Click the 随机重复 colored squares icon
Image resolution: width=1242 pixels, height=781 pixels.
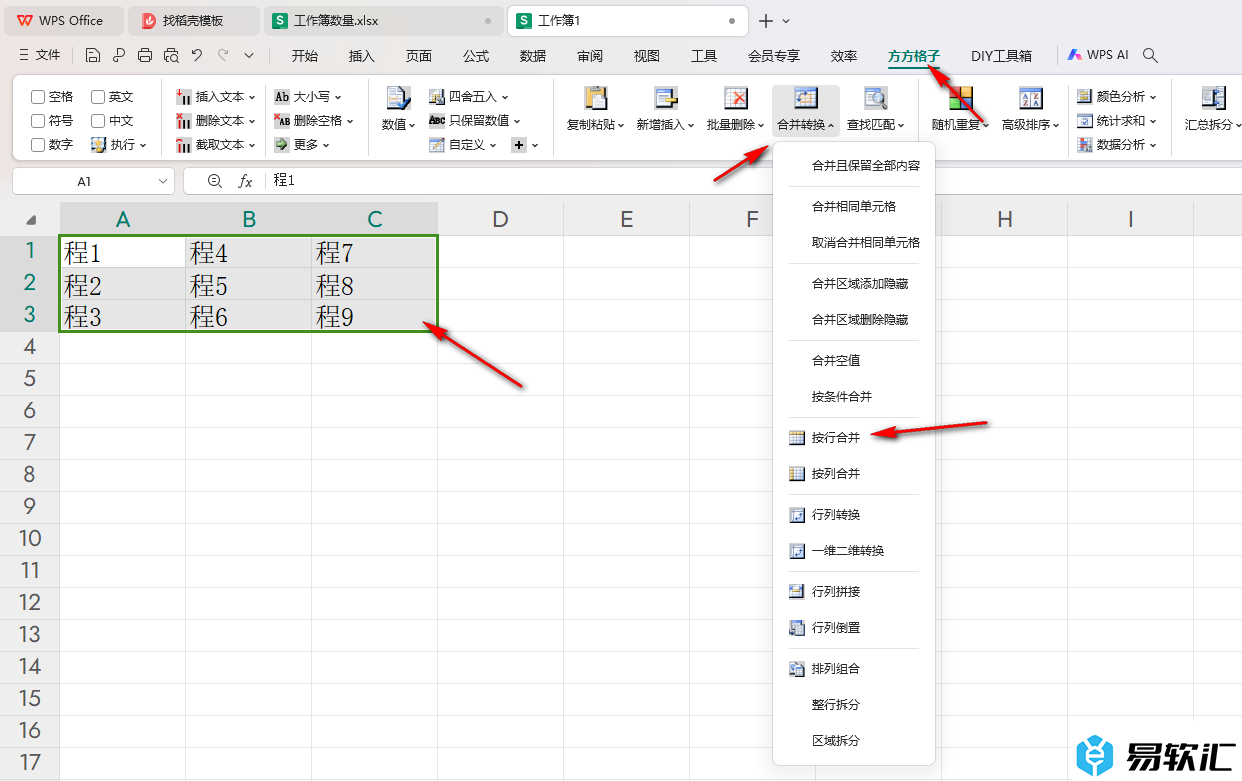point(961,98)
